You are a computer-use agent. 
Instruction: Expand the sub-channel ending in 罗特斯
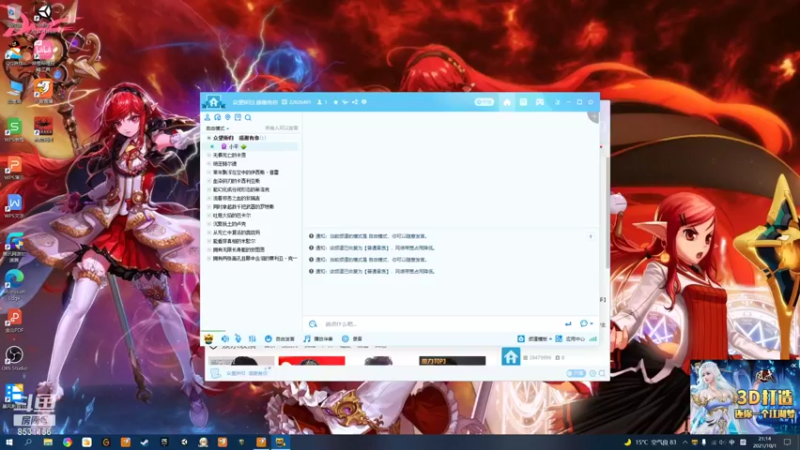[209, 207]
